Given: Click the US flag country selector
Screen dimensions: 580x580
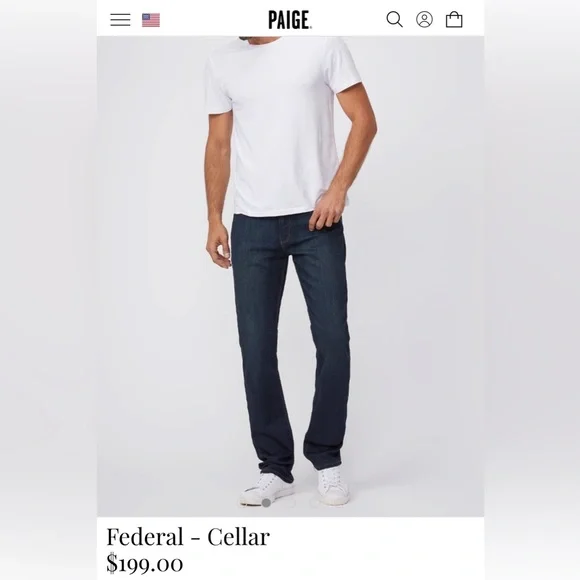Looking at the screenshot, I should tap(151, 20).
